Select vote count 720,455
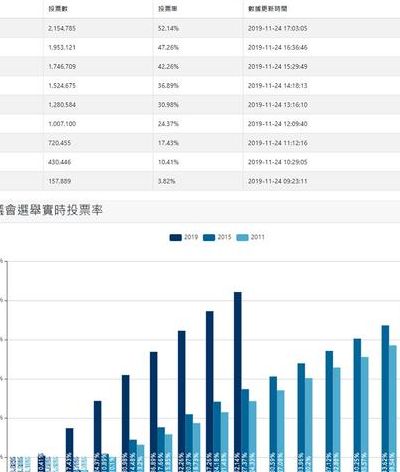Viewport: 400px width, 472px height. click(x=60, y=143)
